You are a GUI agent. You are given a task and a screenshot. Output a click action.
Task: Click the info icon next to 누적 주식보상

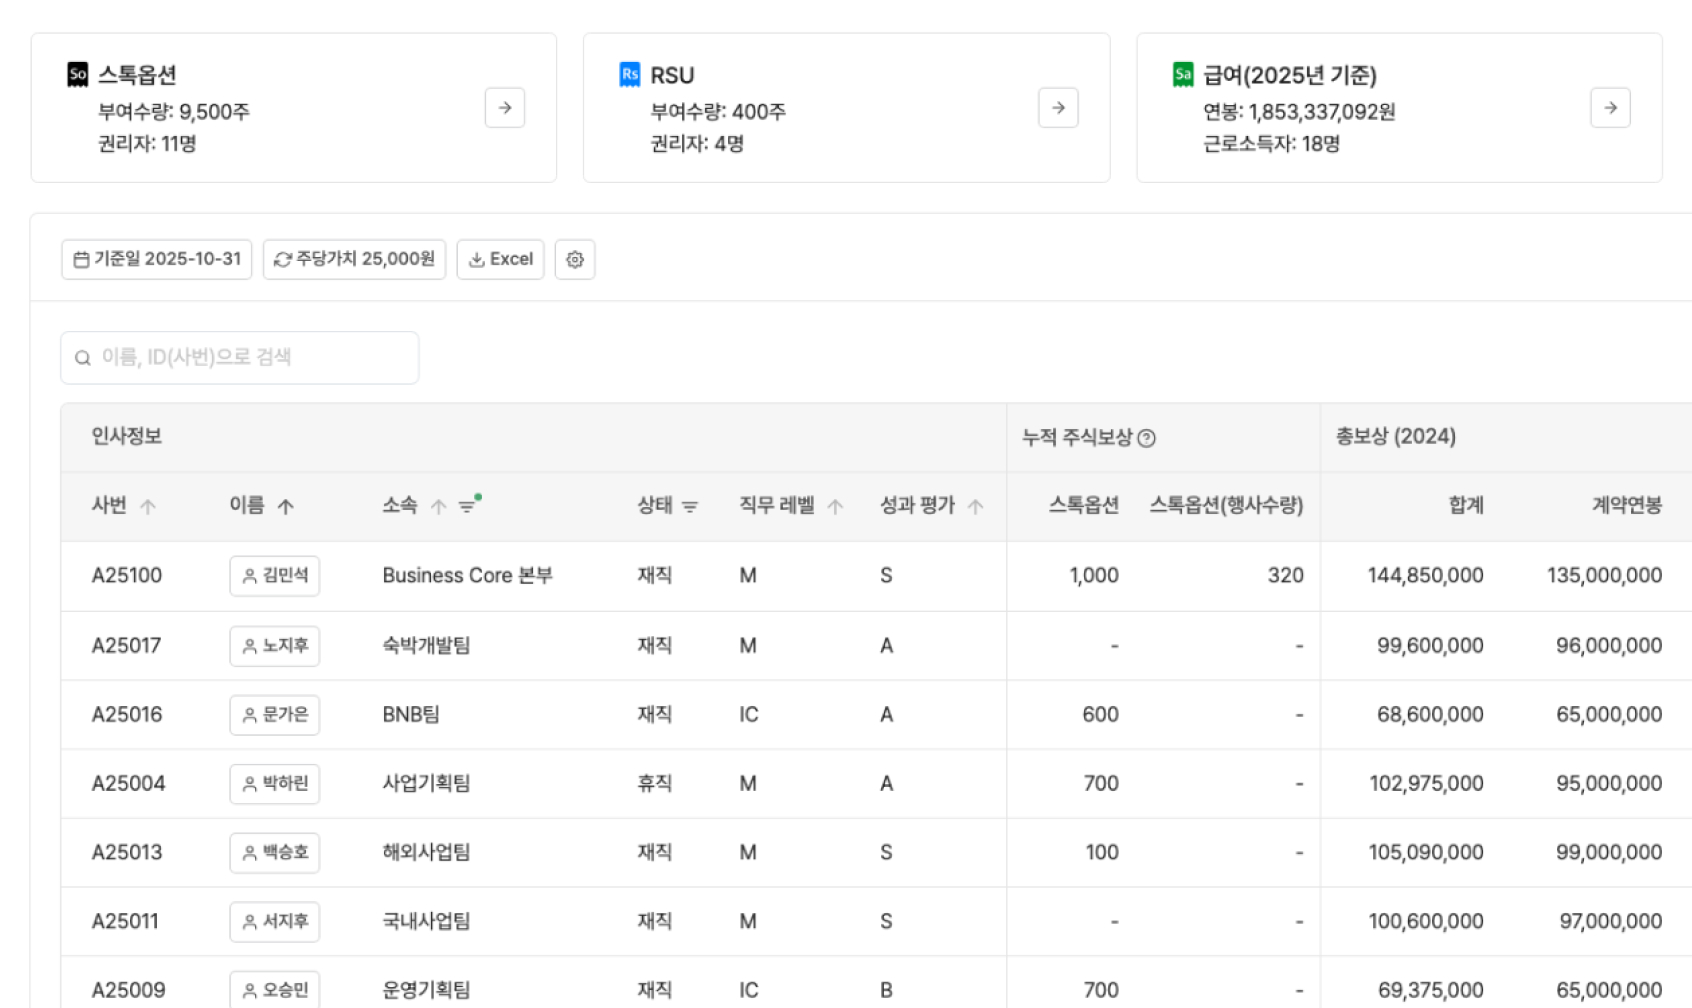point(1148,436)
